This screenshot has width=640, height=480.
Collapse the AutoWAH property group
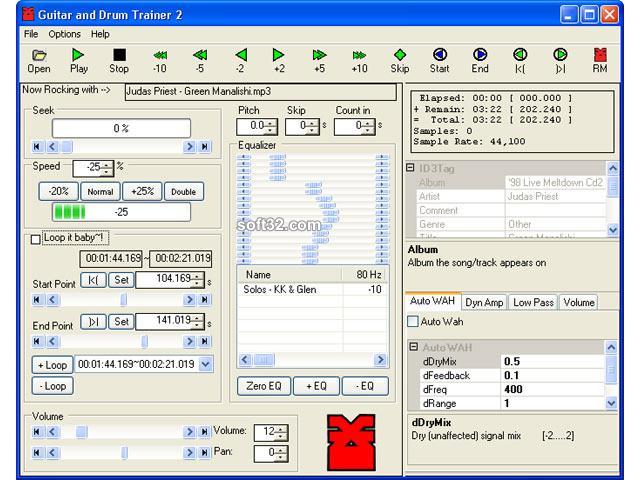click(413, 347)
